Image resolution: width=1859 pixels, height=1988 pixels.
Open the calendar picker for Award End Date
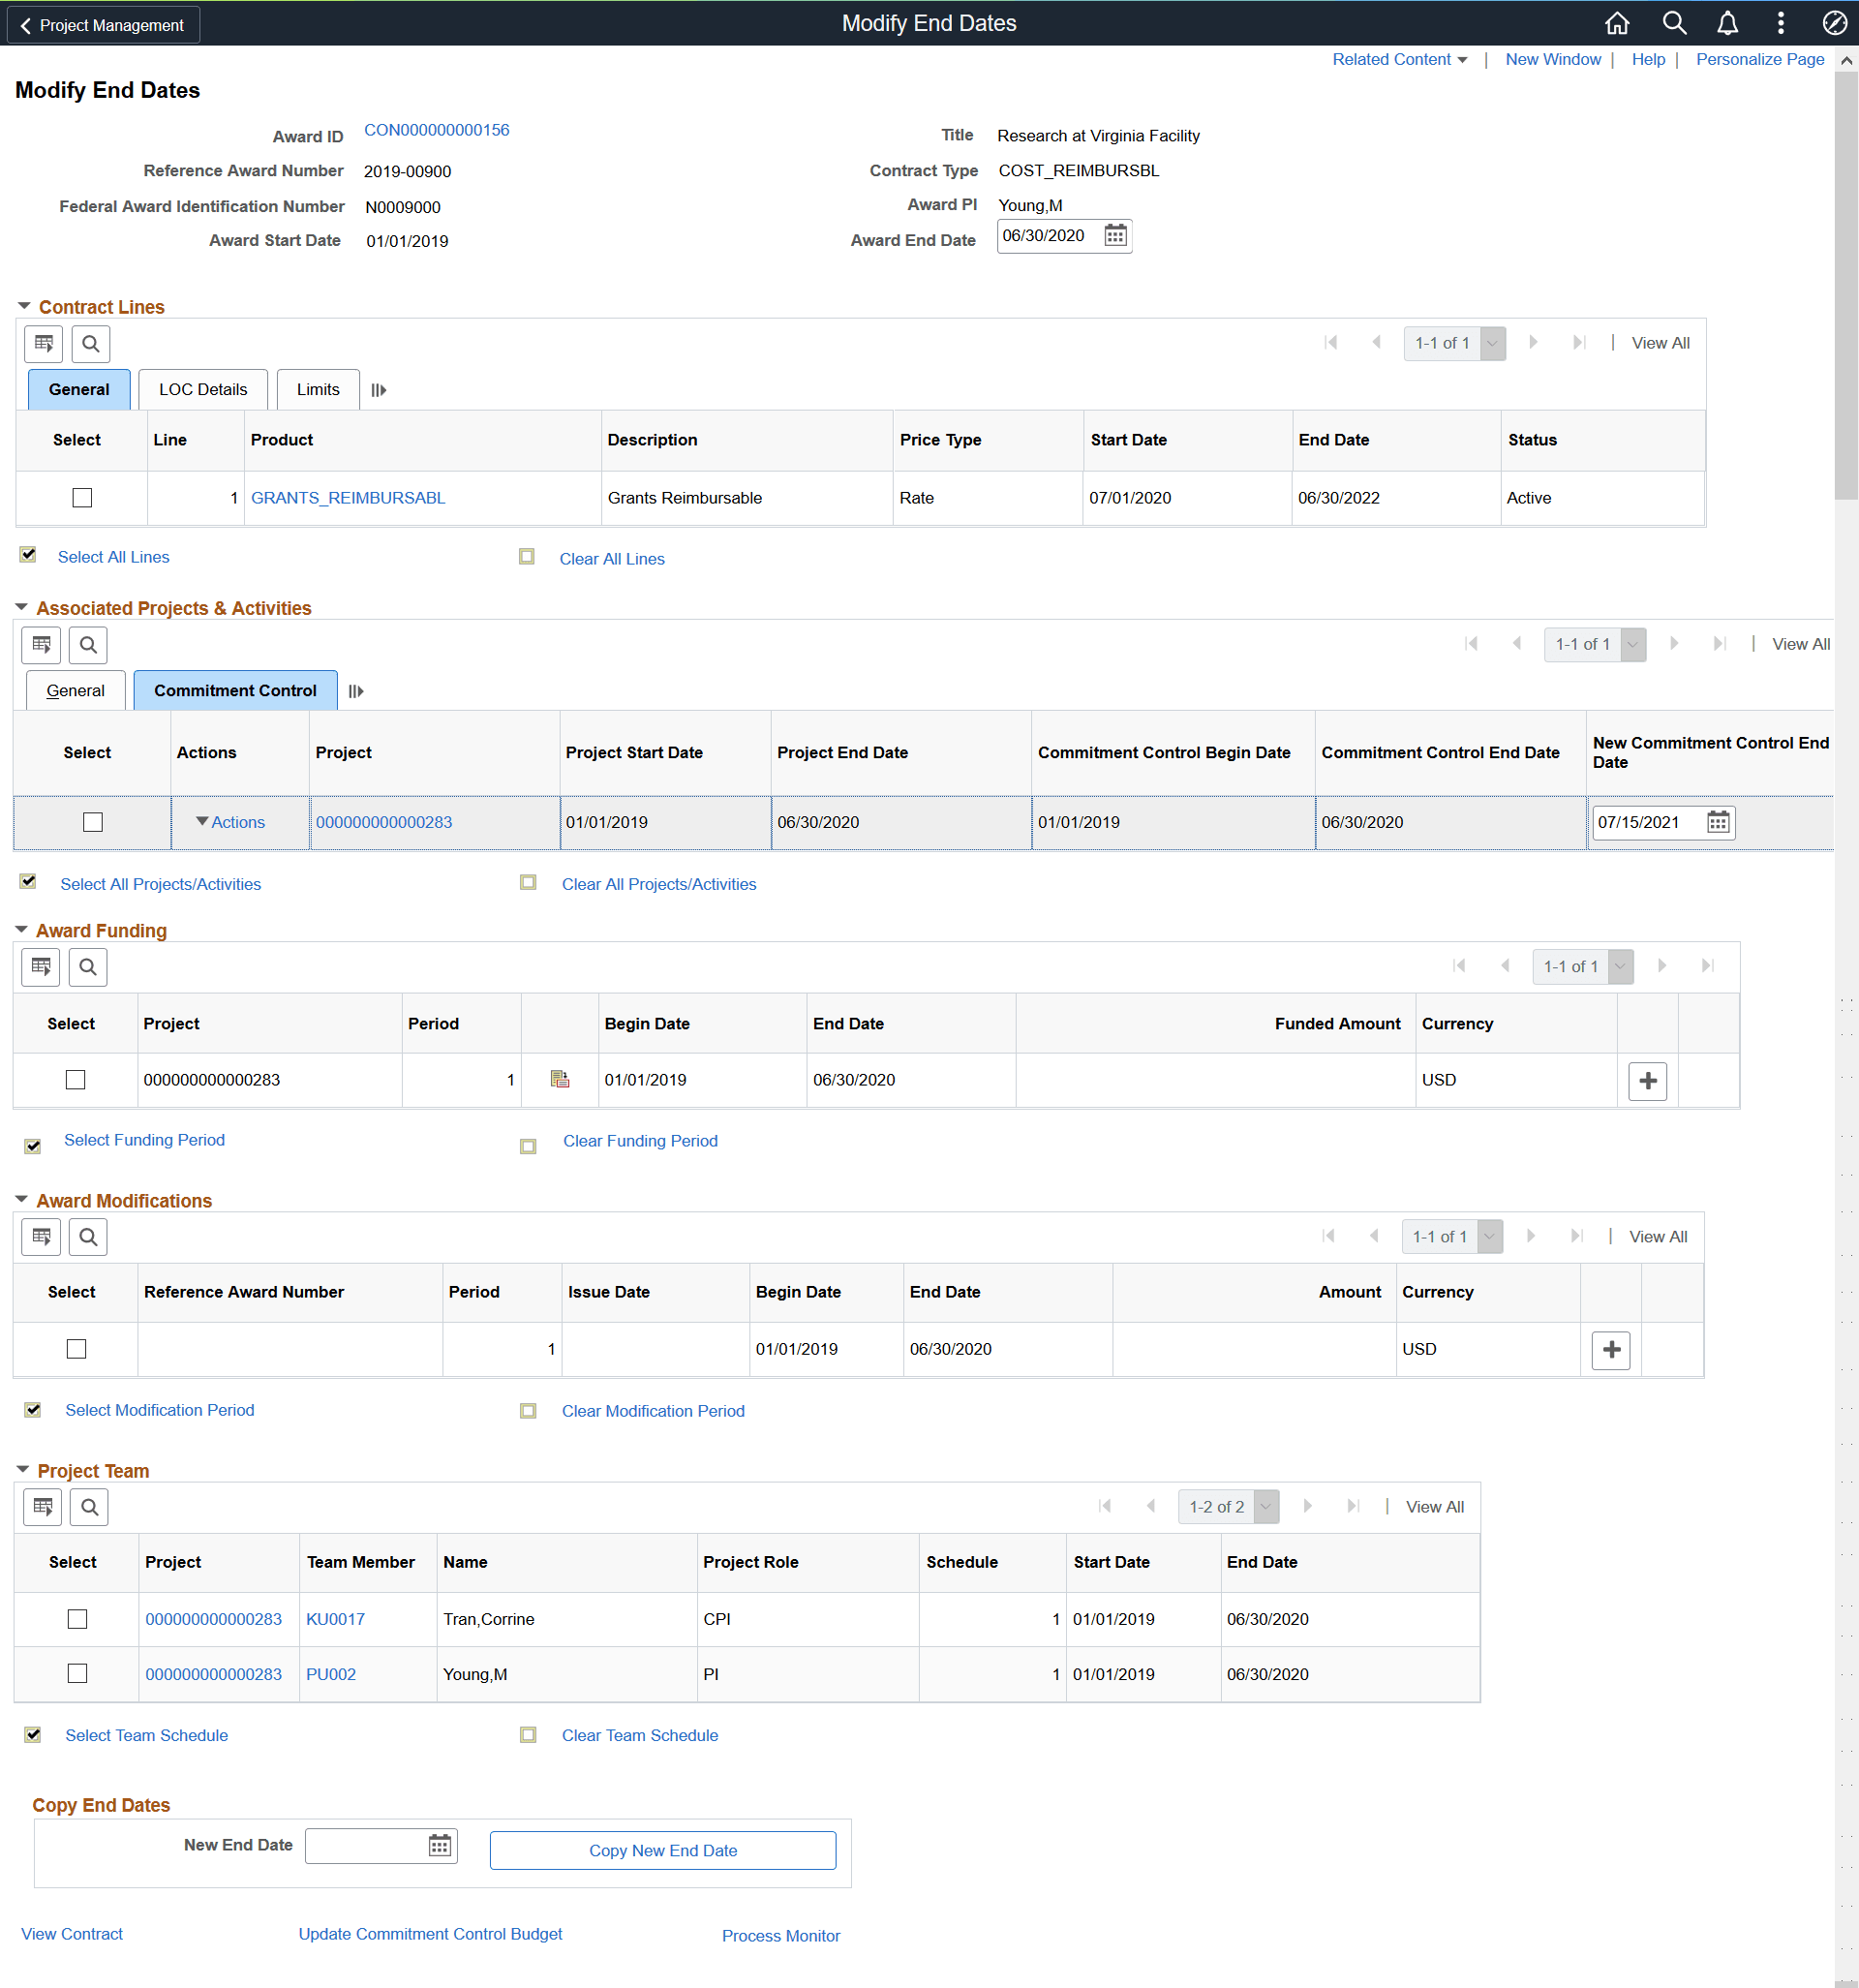tap(1115, 237)
